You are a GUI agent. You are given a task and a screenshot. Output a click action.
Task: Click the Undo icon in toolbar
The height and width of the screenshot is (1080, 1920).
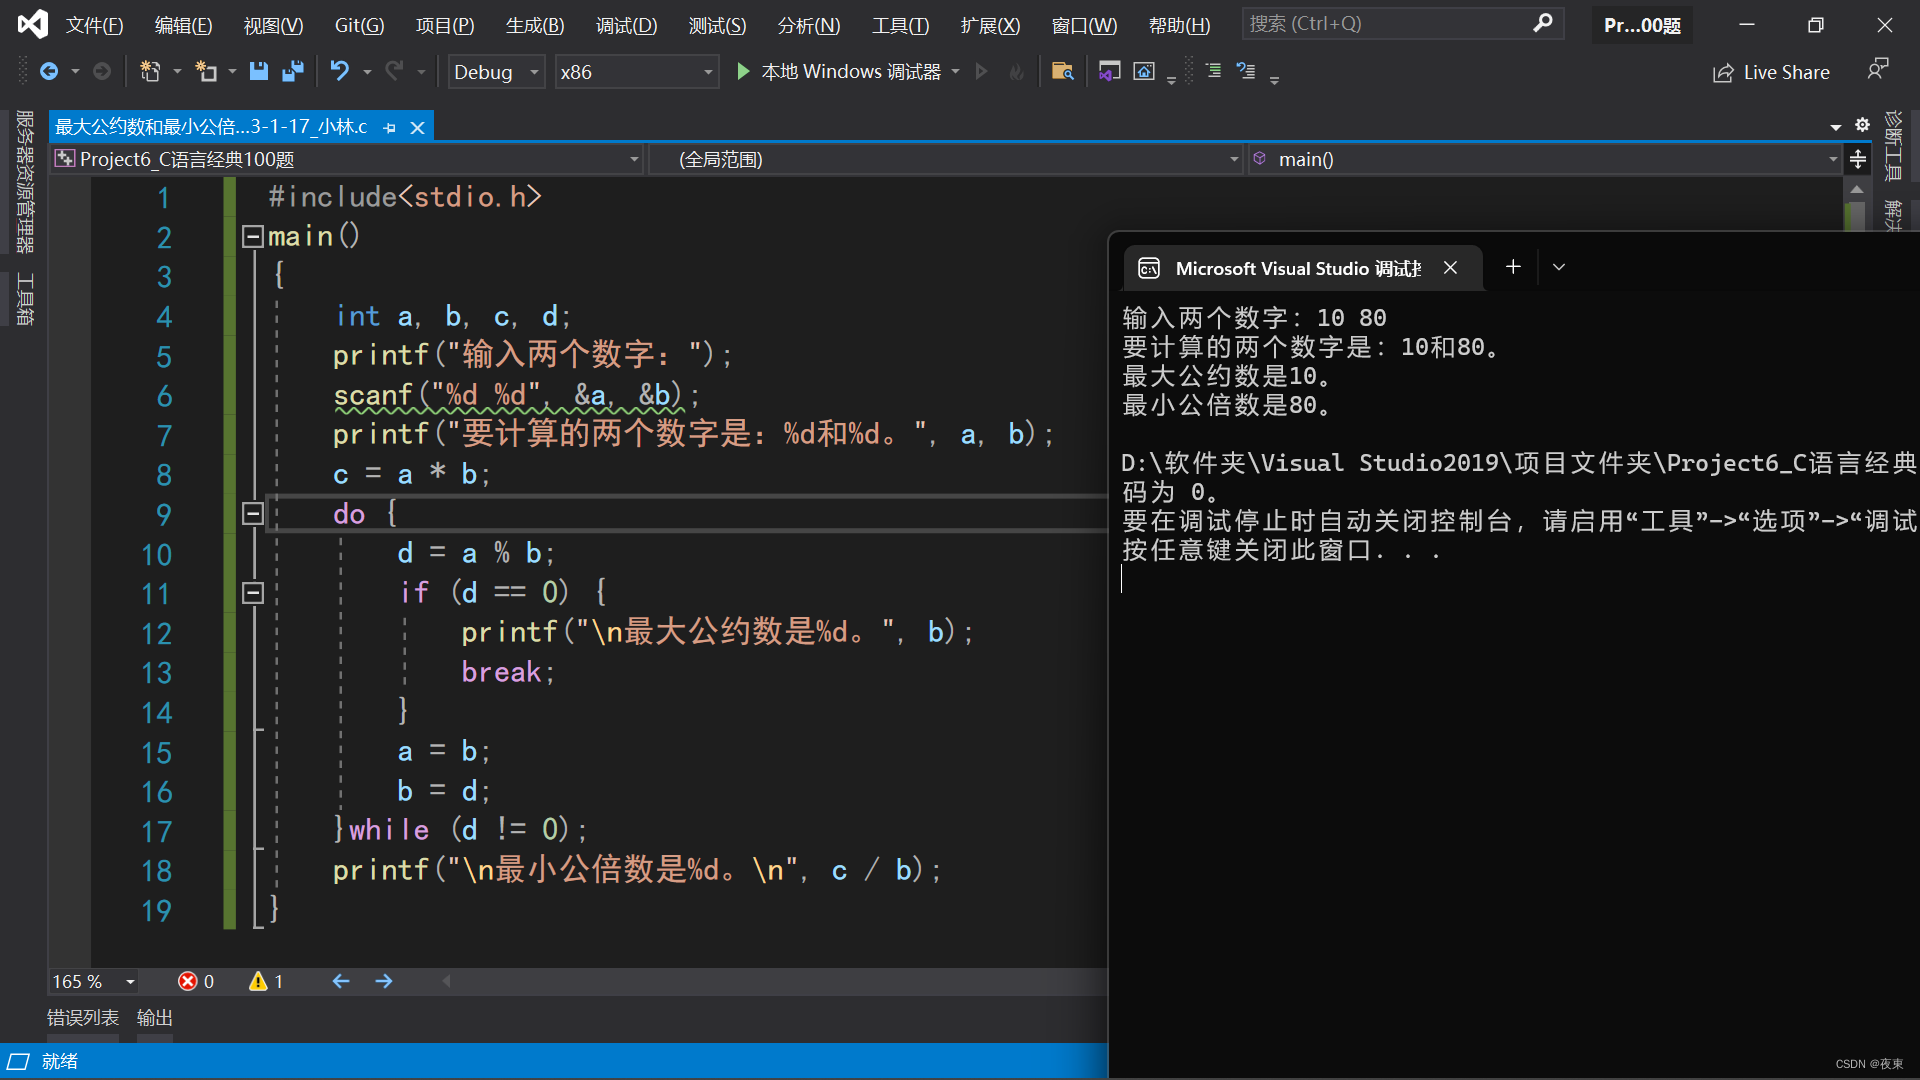(340, 71)
